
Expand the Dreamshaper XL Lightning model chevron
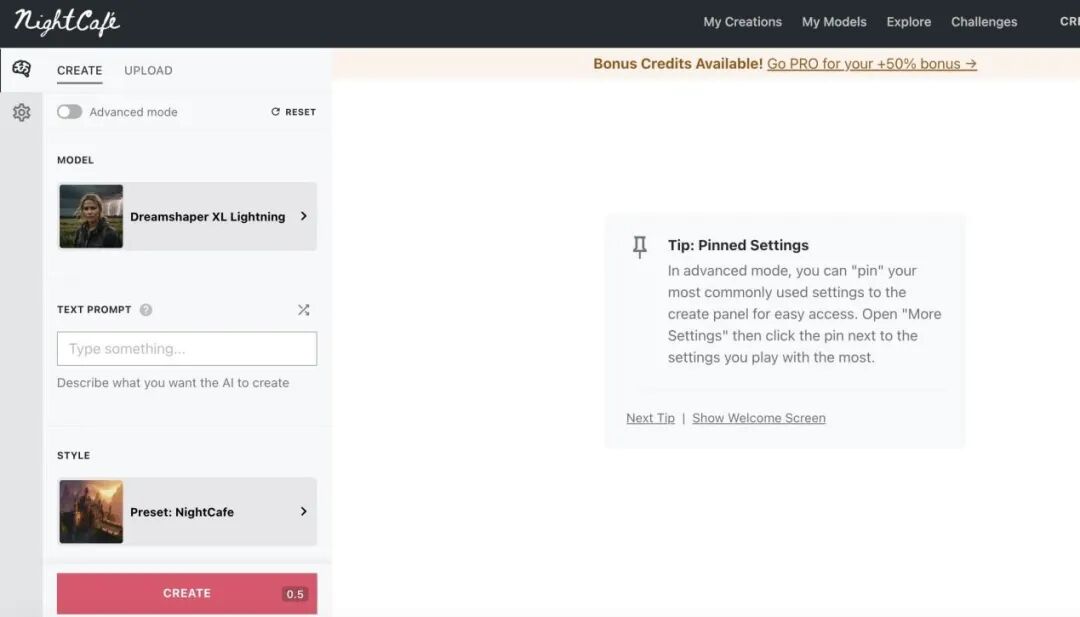point(304,216)
